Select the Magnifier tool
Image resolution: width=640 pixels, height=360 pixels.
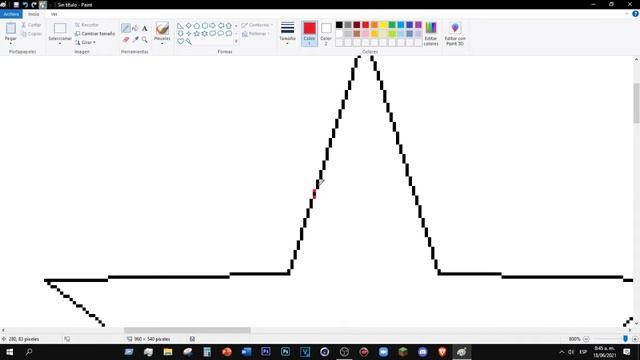[144, 40]
